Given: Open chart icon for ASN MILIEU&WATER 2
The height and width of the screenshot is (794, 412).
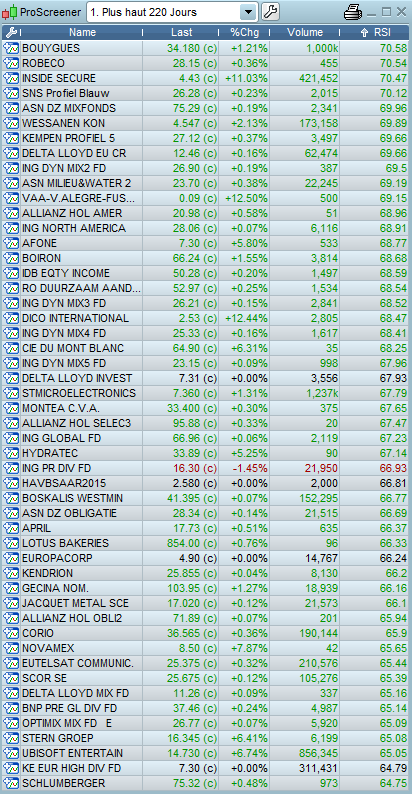Looking at the screenshot, I should pyautogui.click(x=11, y=183).
